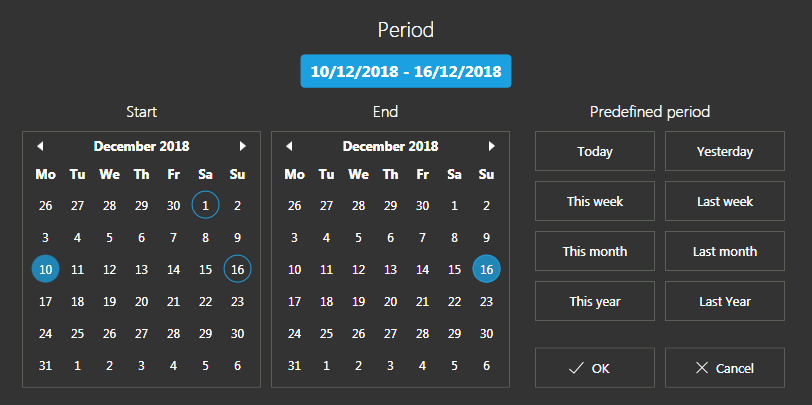
Task: Go to previous month in Start calendar
Action: coord(40,146)
